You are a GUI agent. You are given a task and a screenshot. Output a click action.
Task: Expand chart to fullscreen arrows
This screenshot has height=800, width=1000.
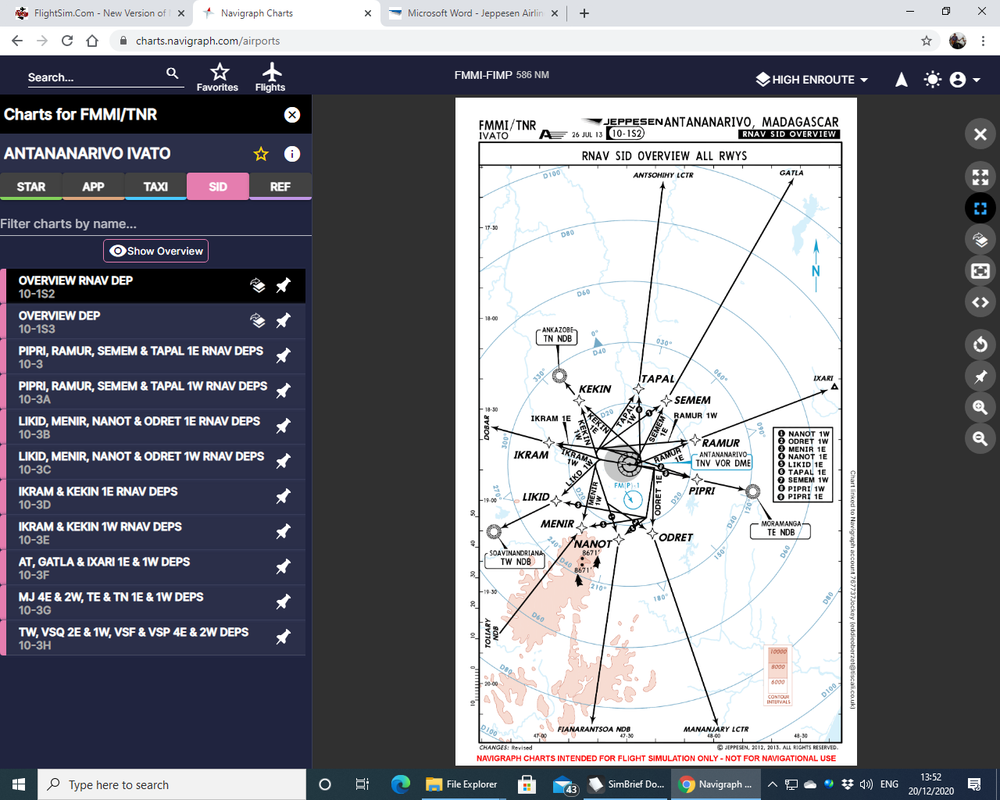(x=980, y=177)
